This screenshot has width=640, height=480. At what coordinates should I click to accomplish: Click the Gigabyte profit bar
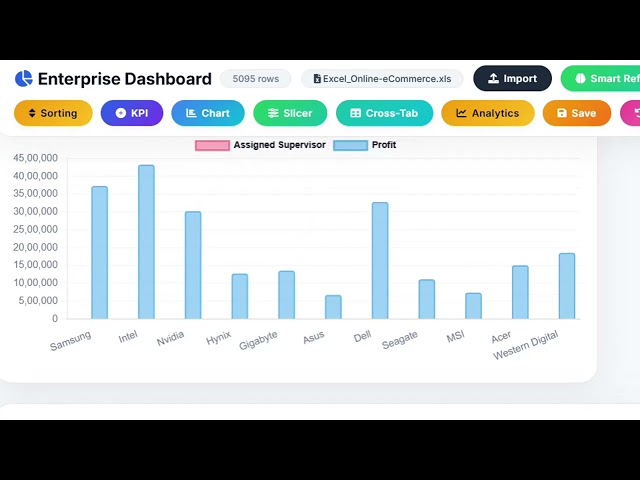[x=287, y=295]
